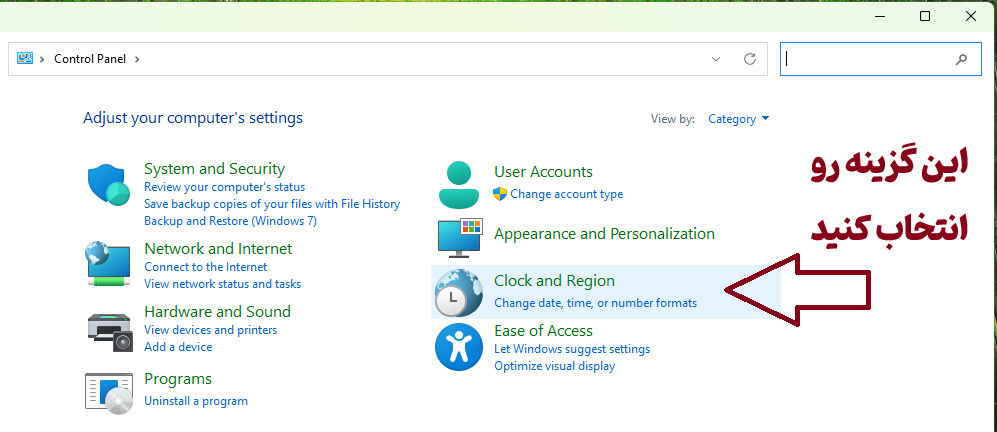Image resolution: width=997 pixels, height=432 pixels.
Task: Select Connect to the Internet
Action: click(x=205, y=267)
